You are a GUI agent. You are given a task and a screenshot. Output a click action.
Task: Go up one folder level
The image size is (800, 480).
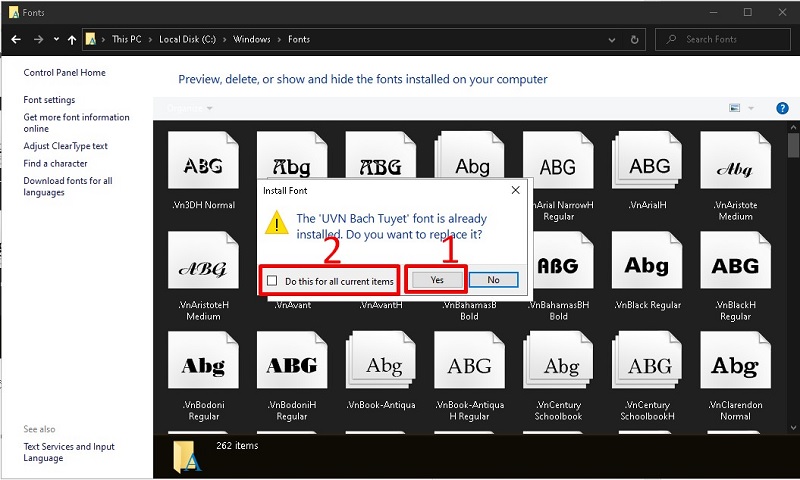coord(72,39)
